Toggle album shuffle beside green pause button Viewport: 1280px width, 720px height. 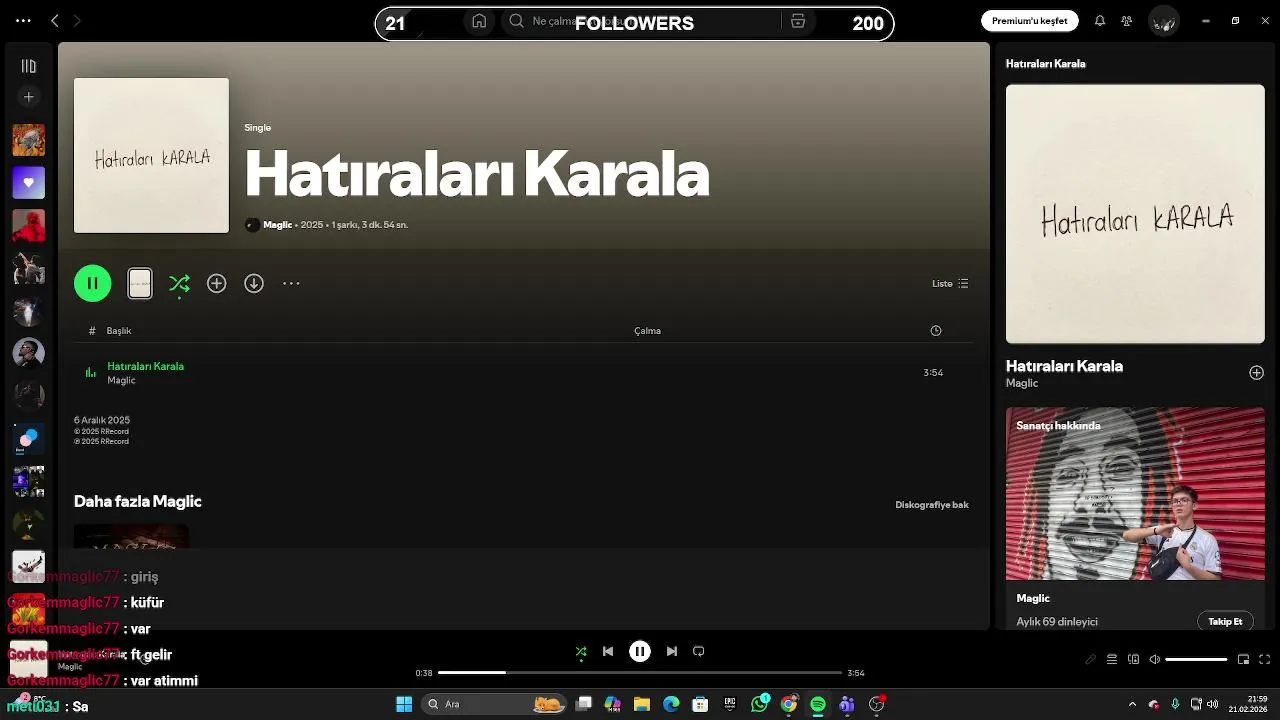click(179, 284)
